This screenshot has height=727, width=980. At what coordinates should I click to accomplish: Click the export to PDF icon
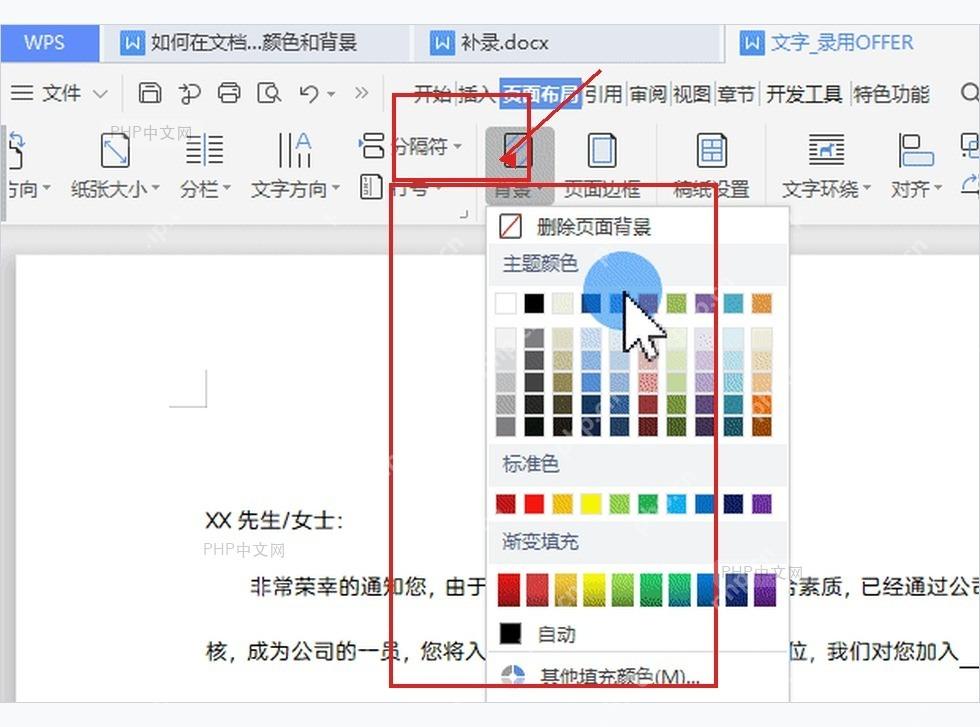pyautogui.click(x=189, y=93)
